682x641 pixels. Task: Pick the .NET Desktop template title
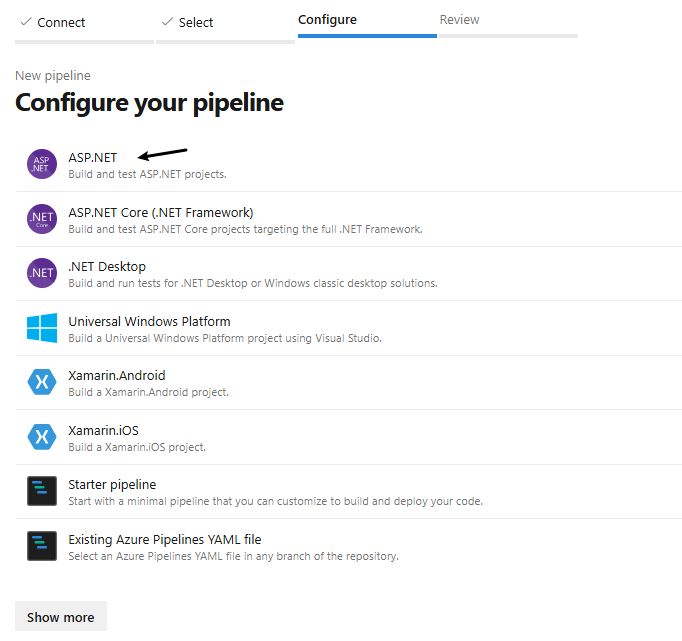pos(107,267)
